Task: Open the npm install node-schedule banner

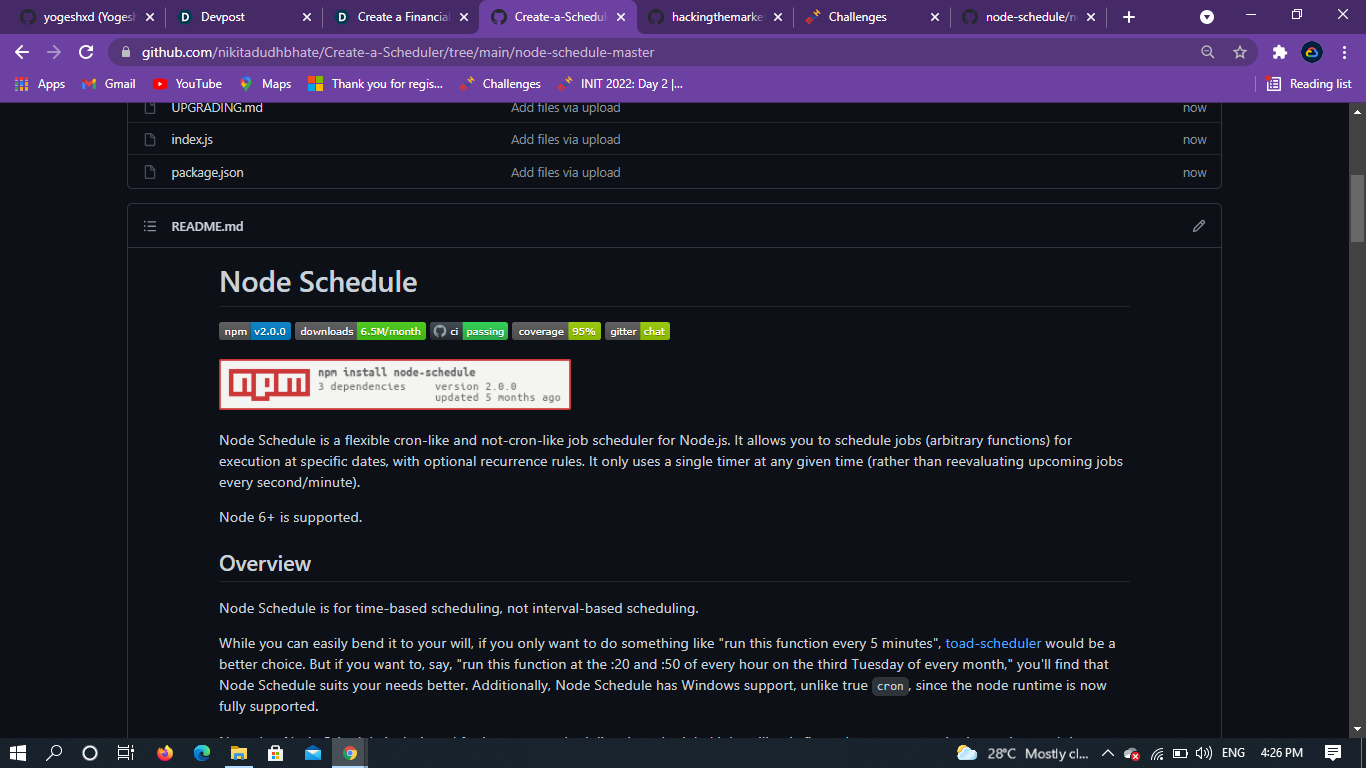Action: (x=395, y=384)
